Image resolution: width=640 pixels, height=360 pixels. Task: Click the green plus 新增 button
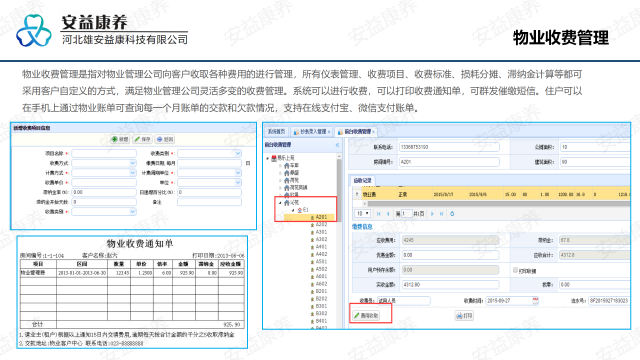coord(120,139)
